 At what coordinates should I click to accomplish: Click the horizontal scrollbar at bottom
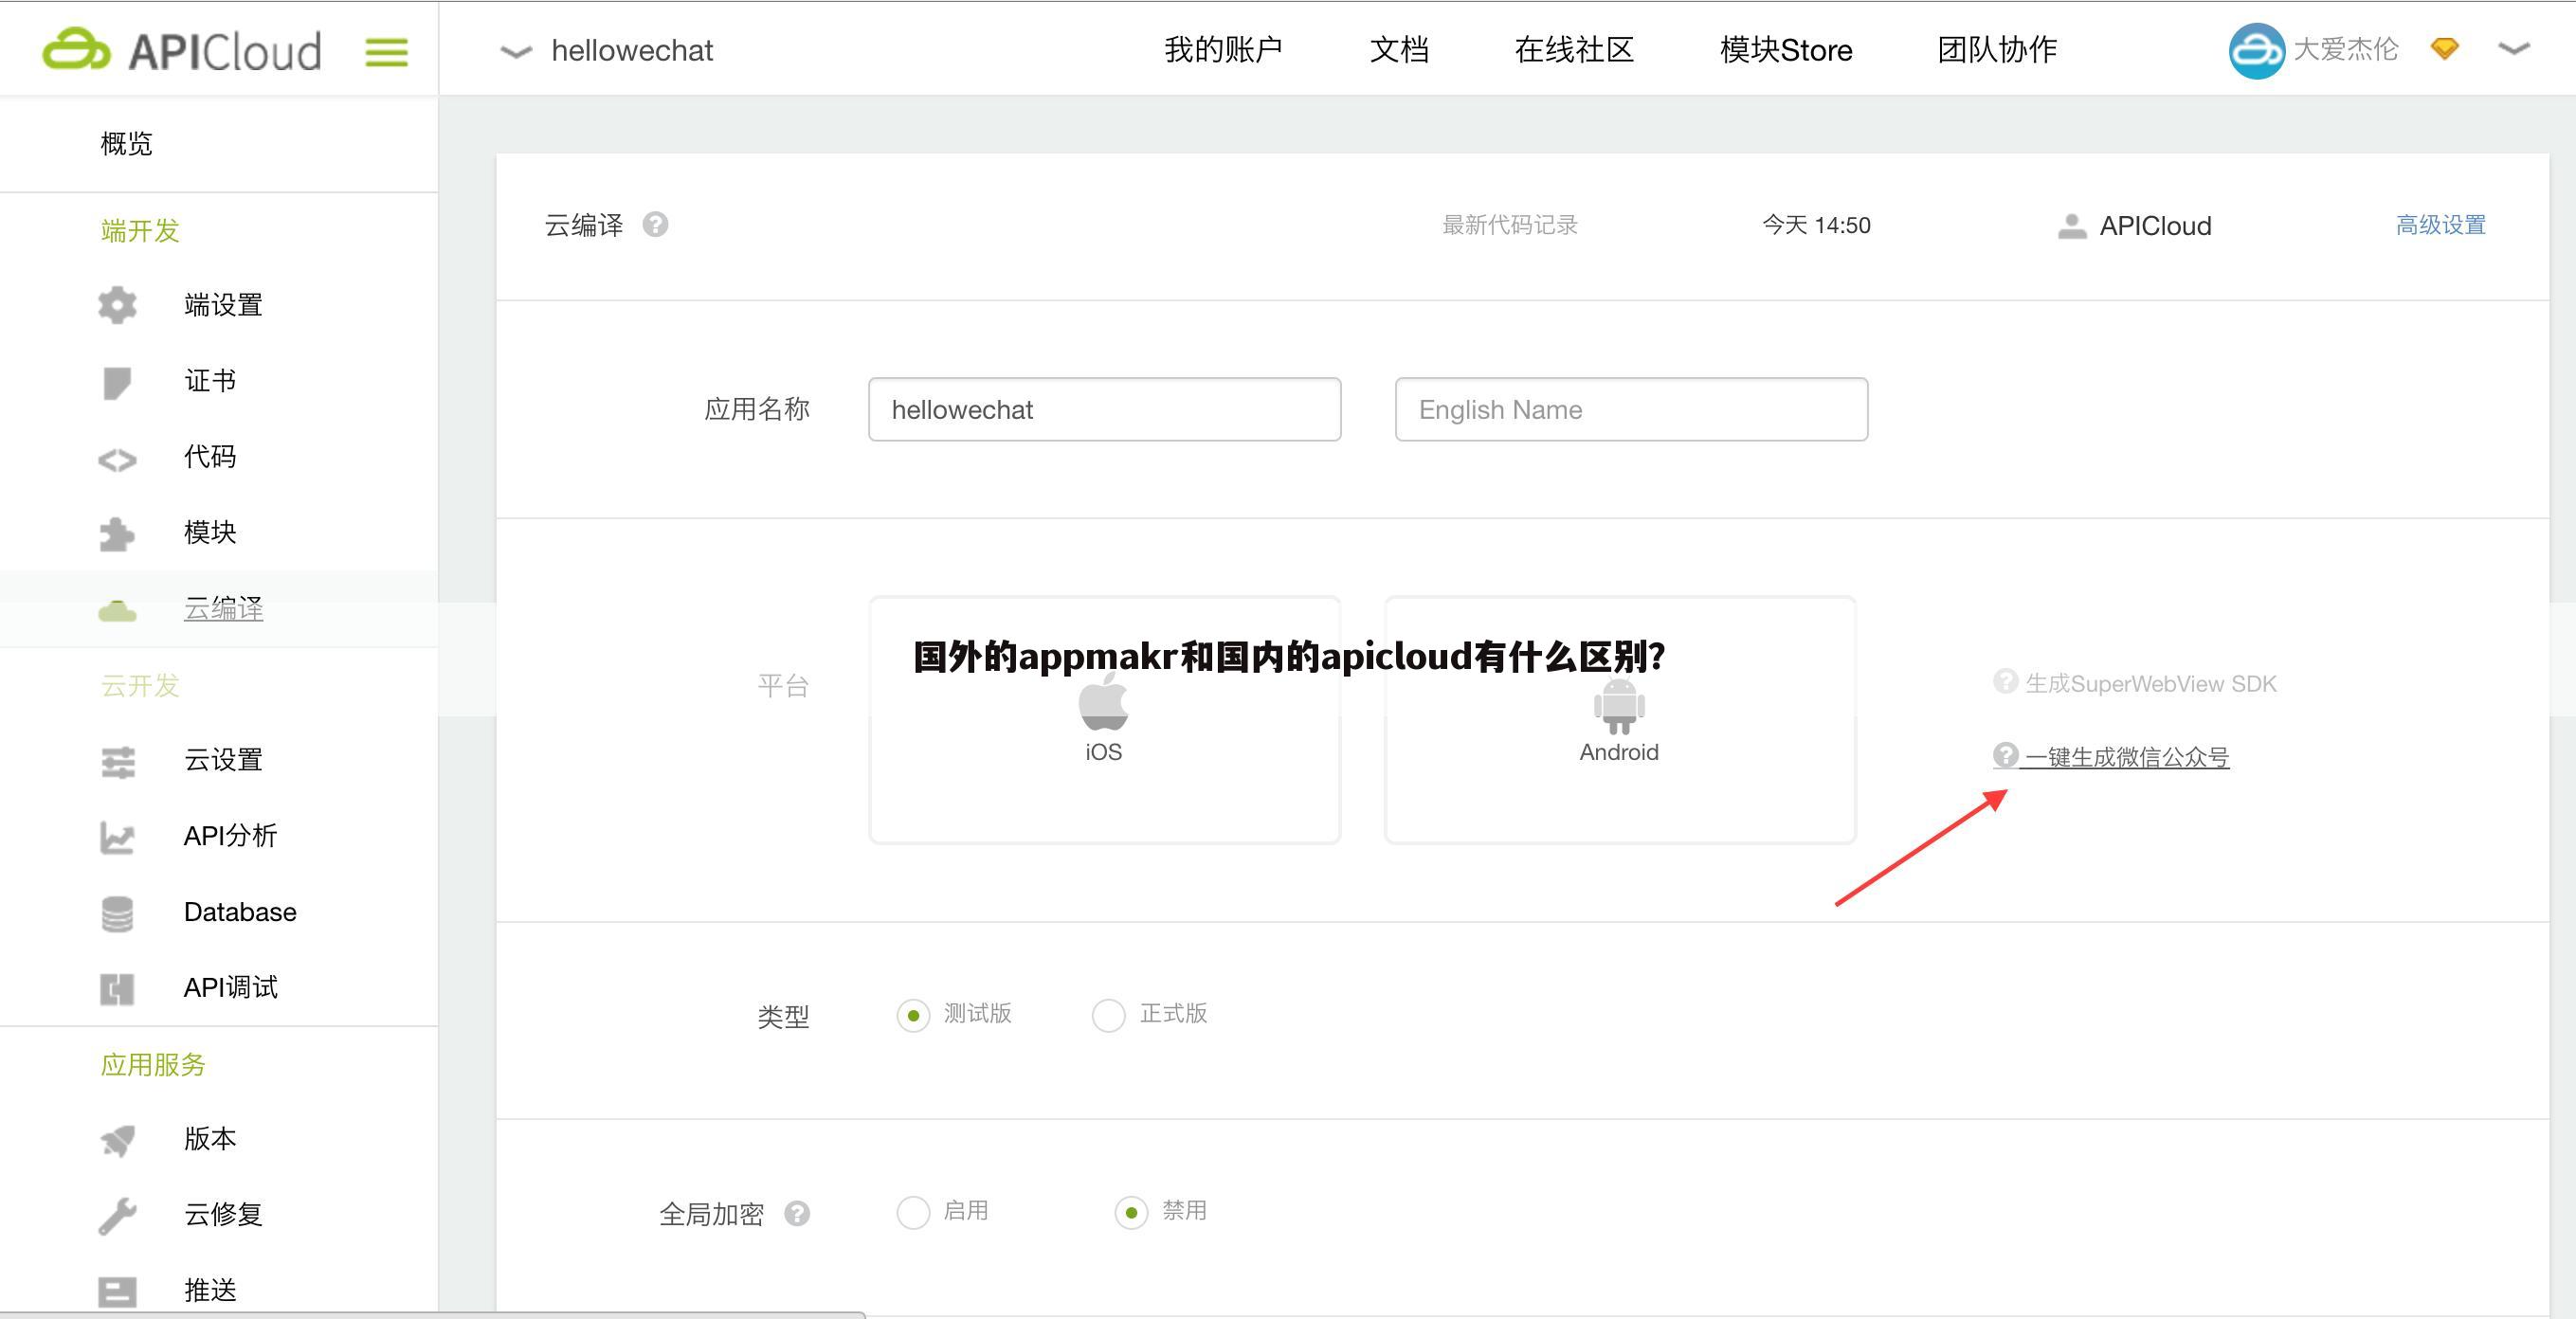432,1314
